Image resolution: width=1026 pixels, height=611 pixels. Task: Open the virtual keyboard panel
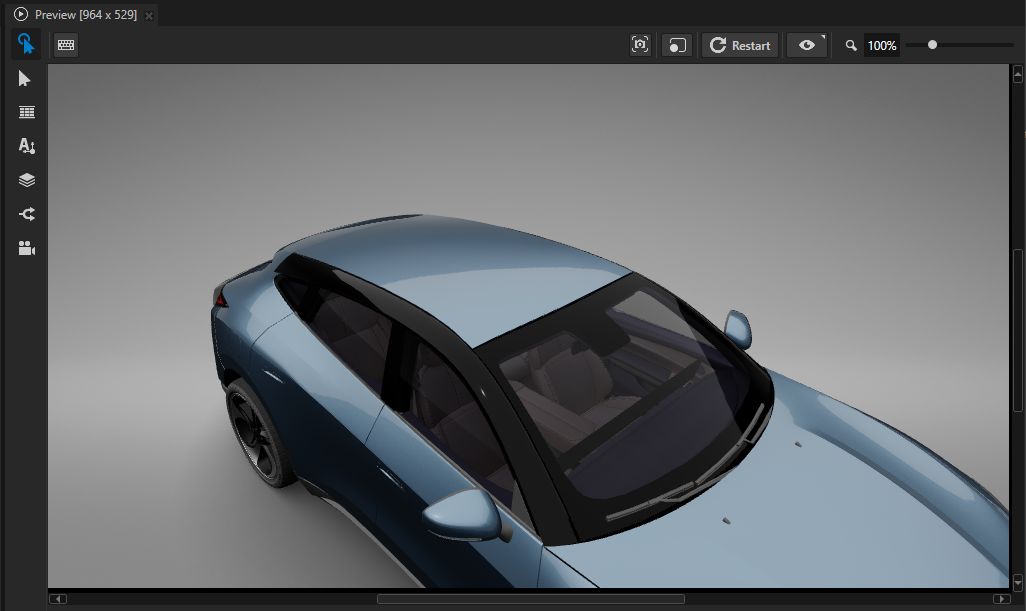coord(65,44)
